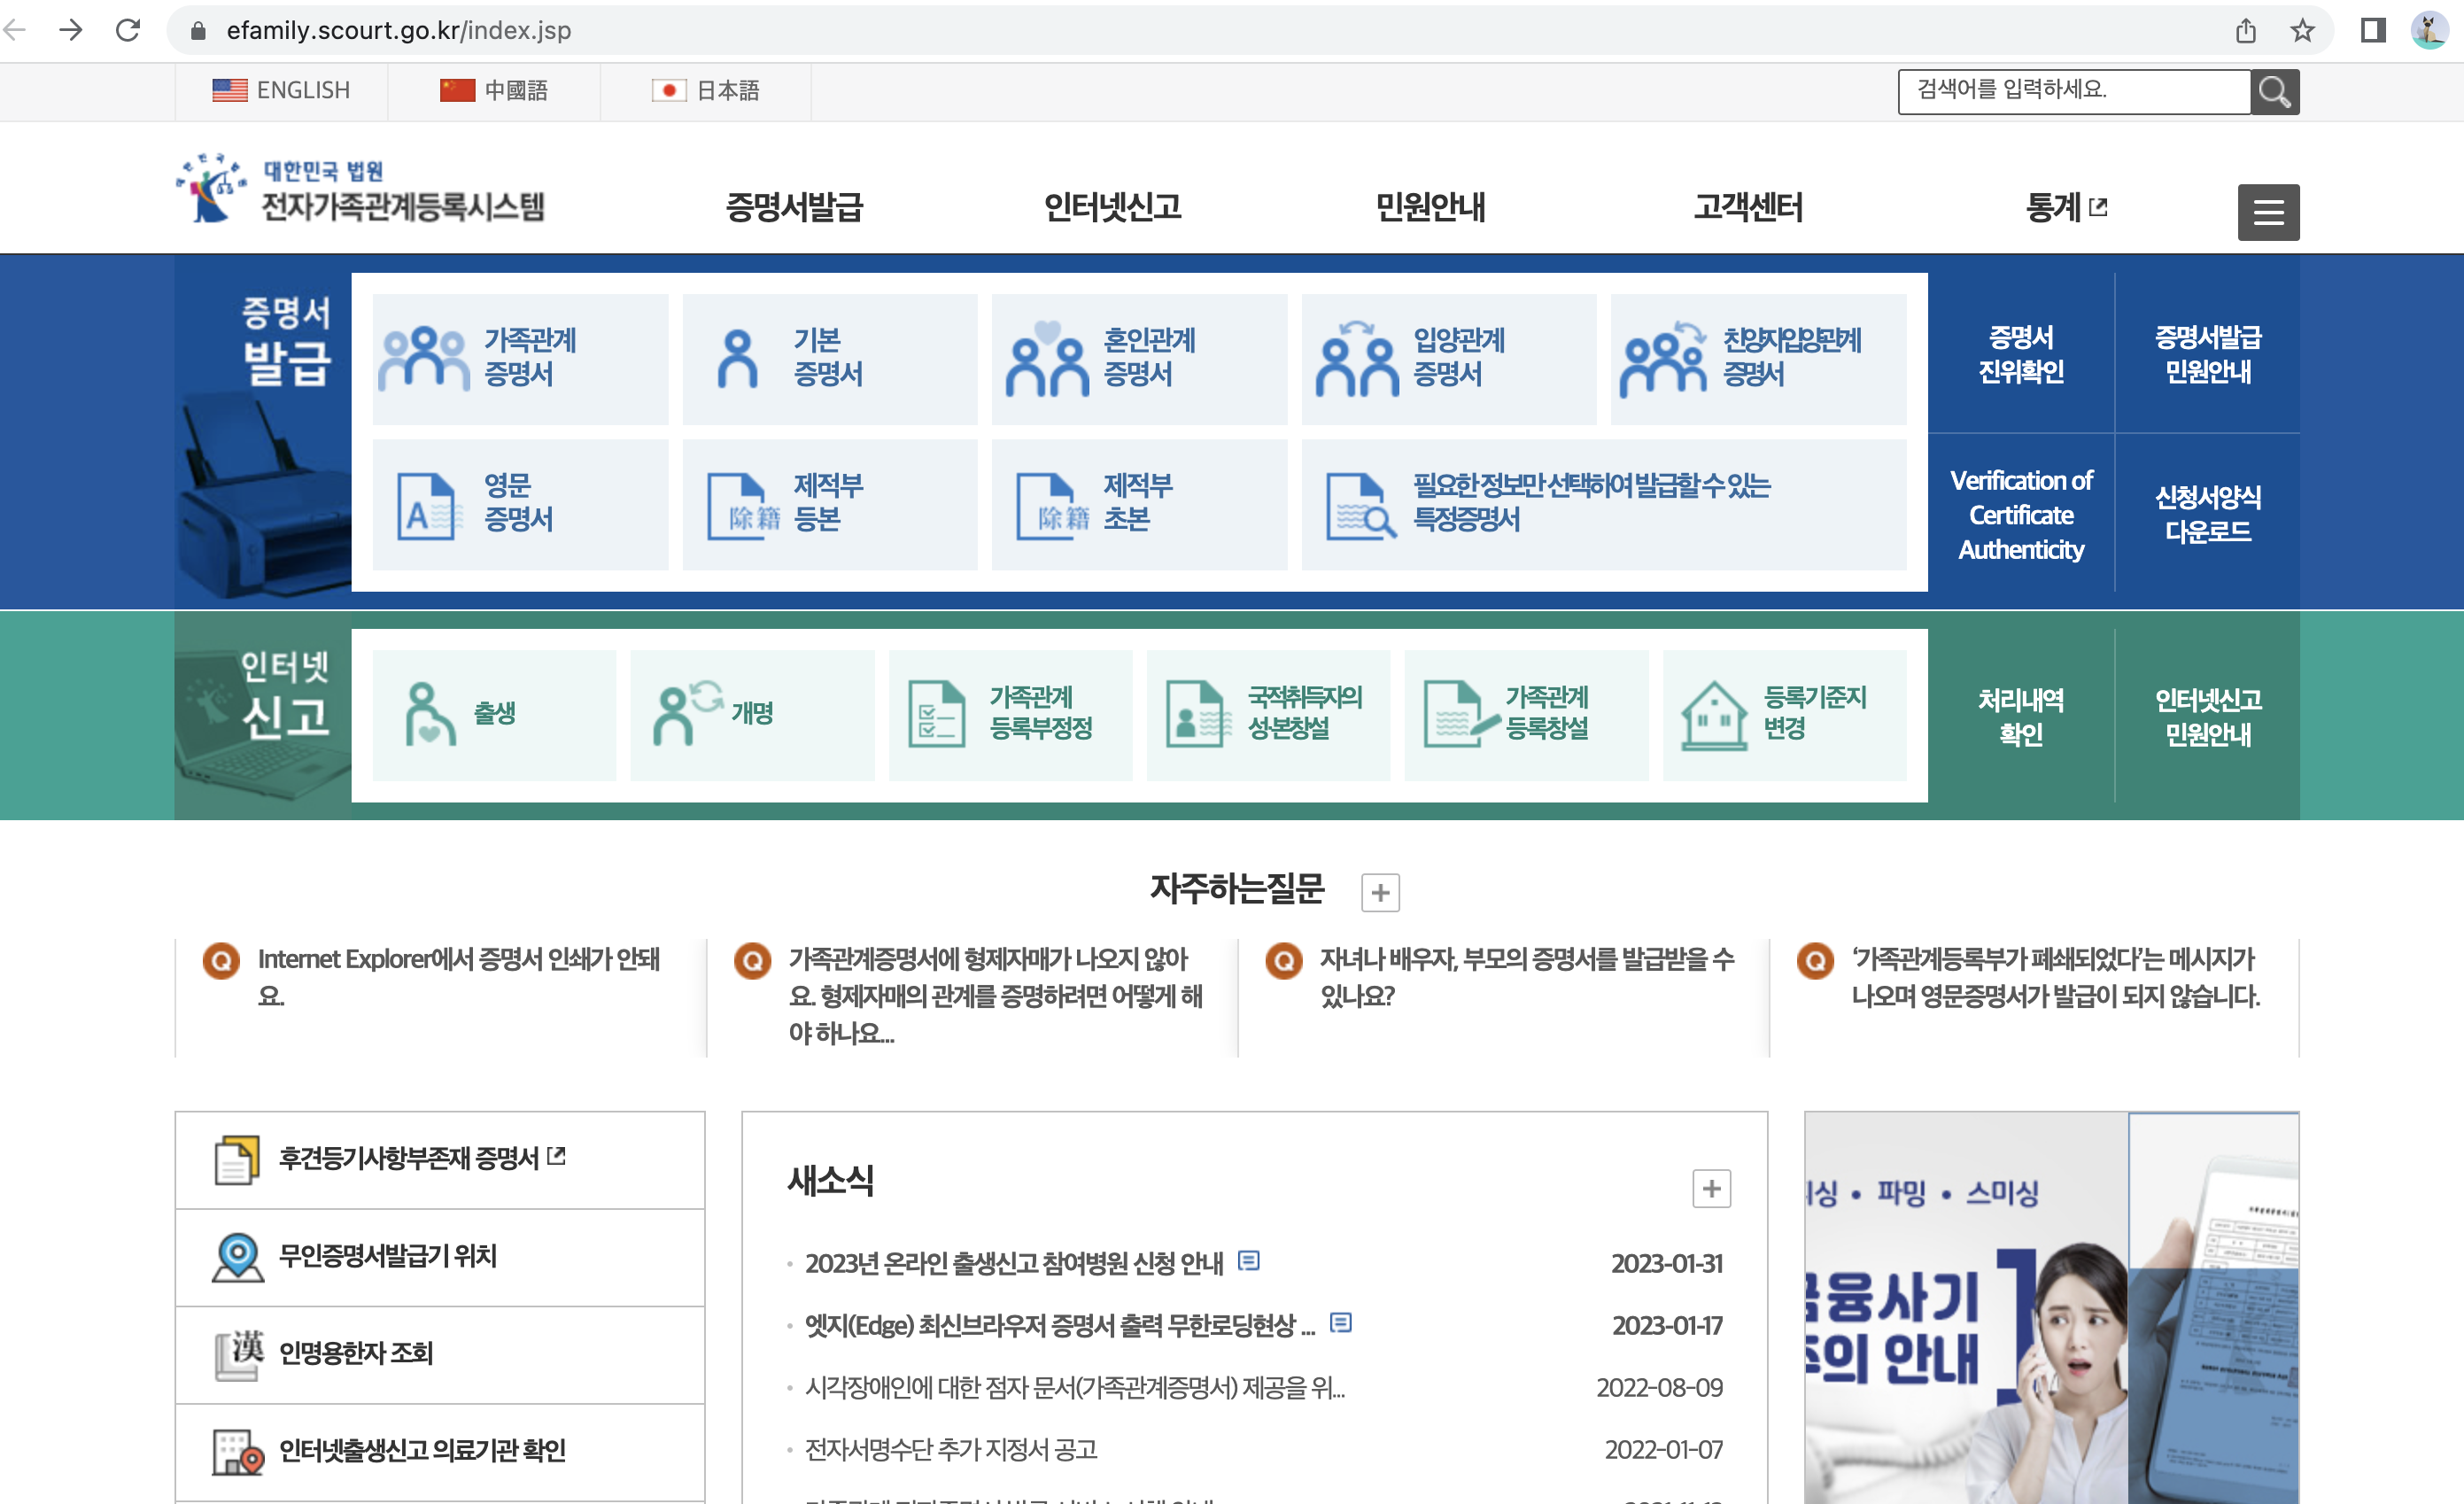Image resolution: width=2464 pixels, height=1504 pixels.
Task: Open the 고객센터 main menu
Action: (1747, 207)
